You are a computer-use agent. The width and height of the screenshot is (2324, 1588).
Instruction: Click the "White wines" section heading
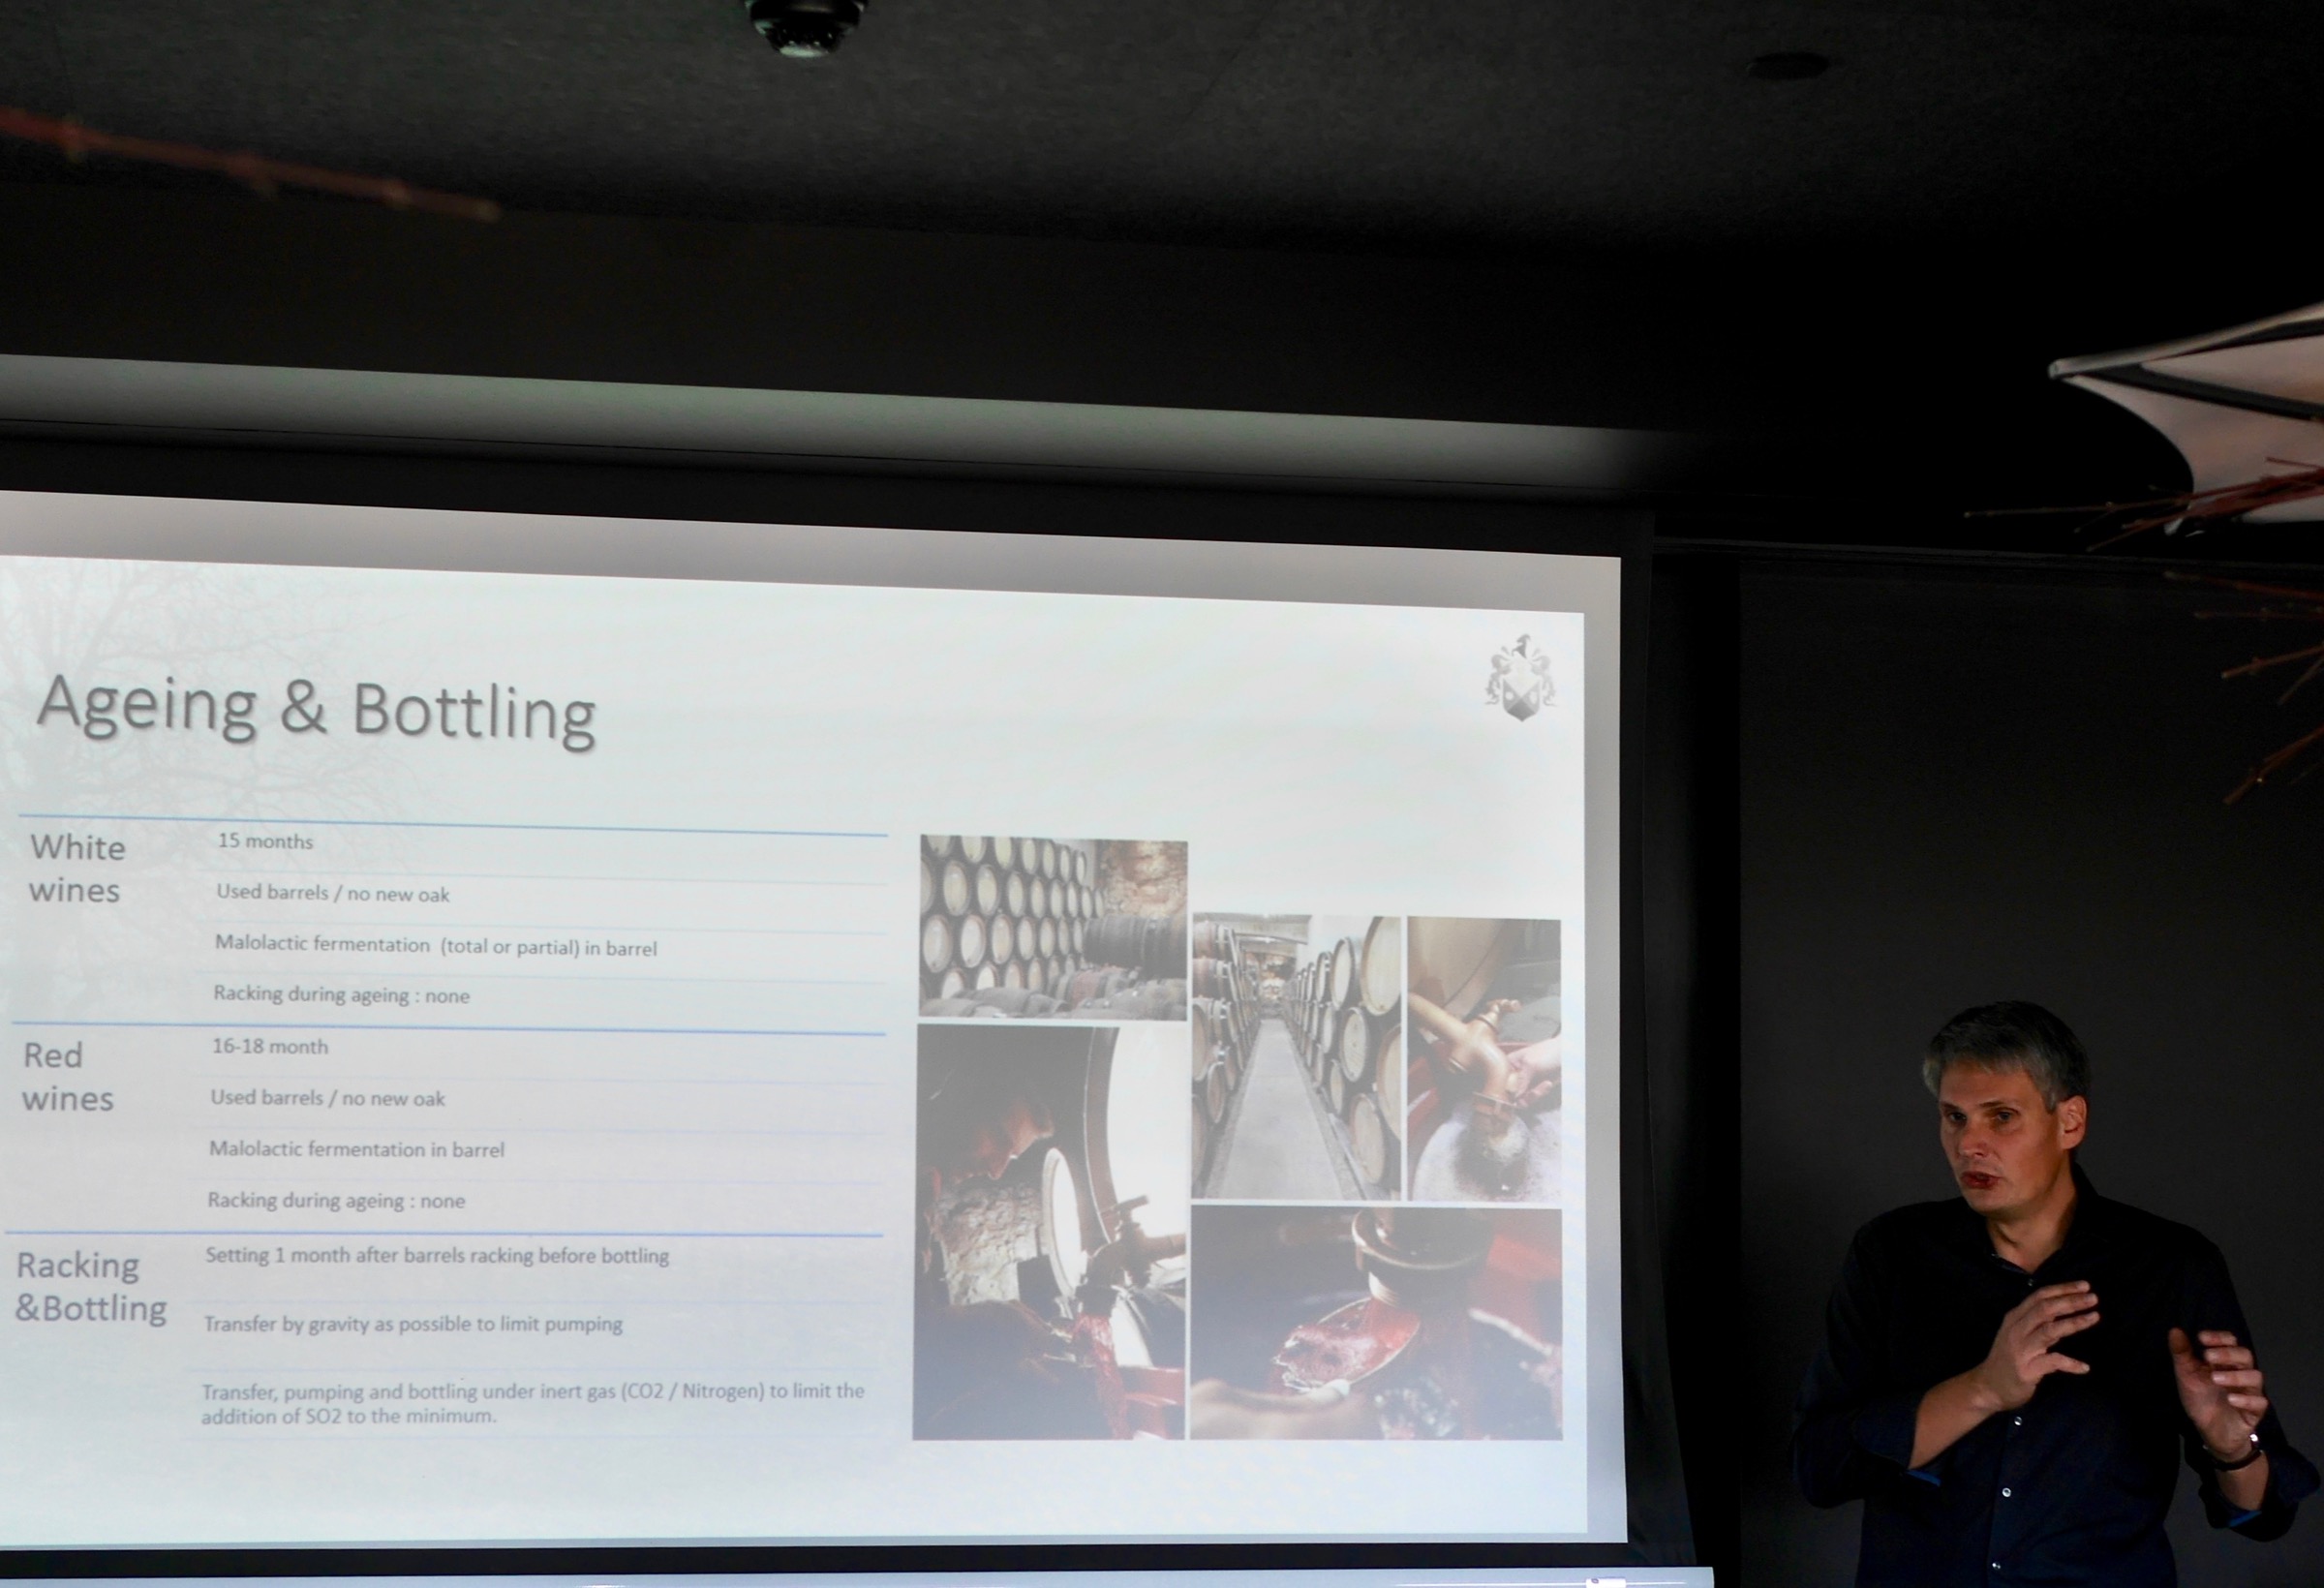click(77, 868)
